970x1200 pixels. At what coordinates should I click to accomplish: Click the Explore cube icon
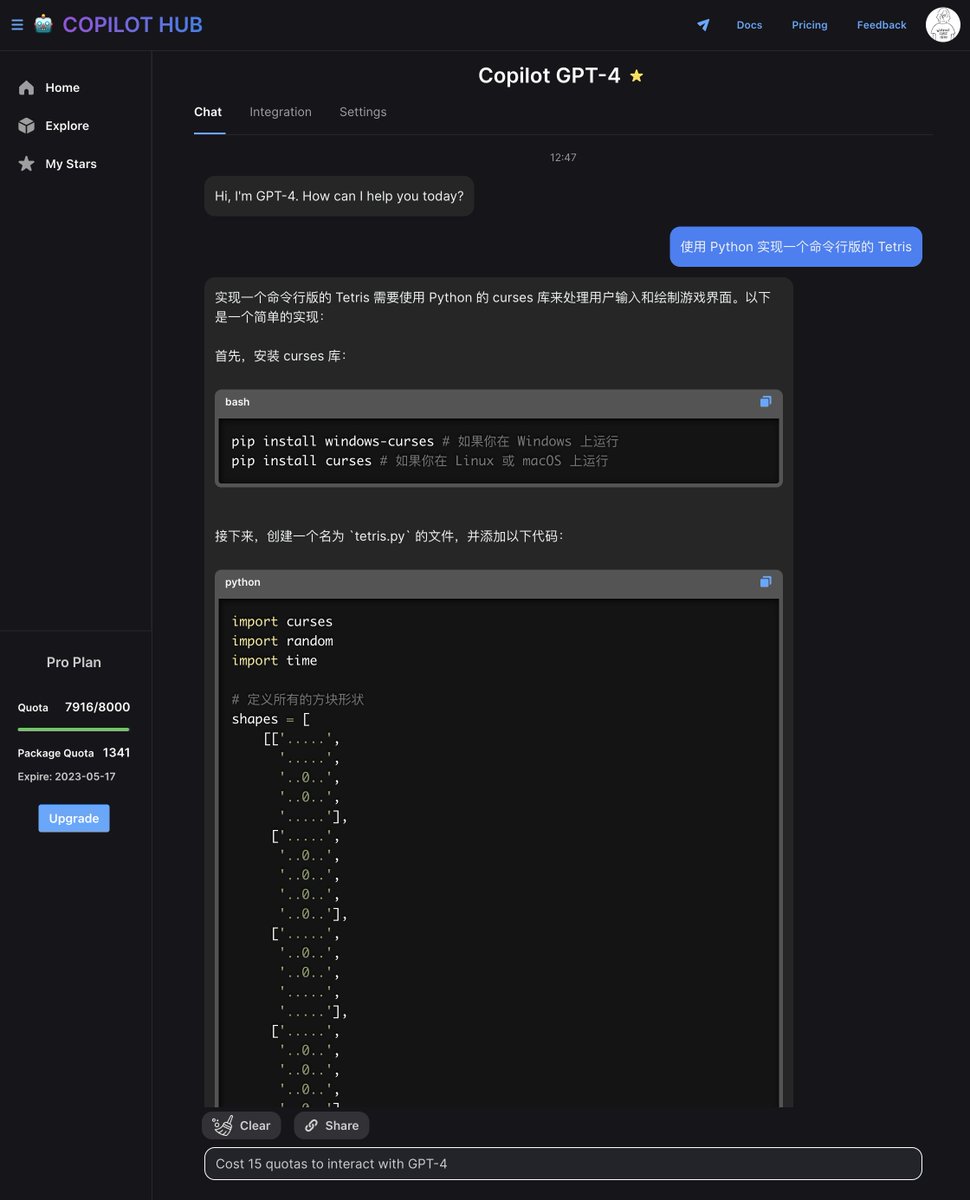click(26, 126)
